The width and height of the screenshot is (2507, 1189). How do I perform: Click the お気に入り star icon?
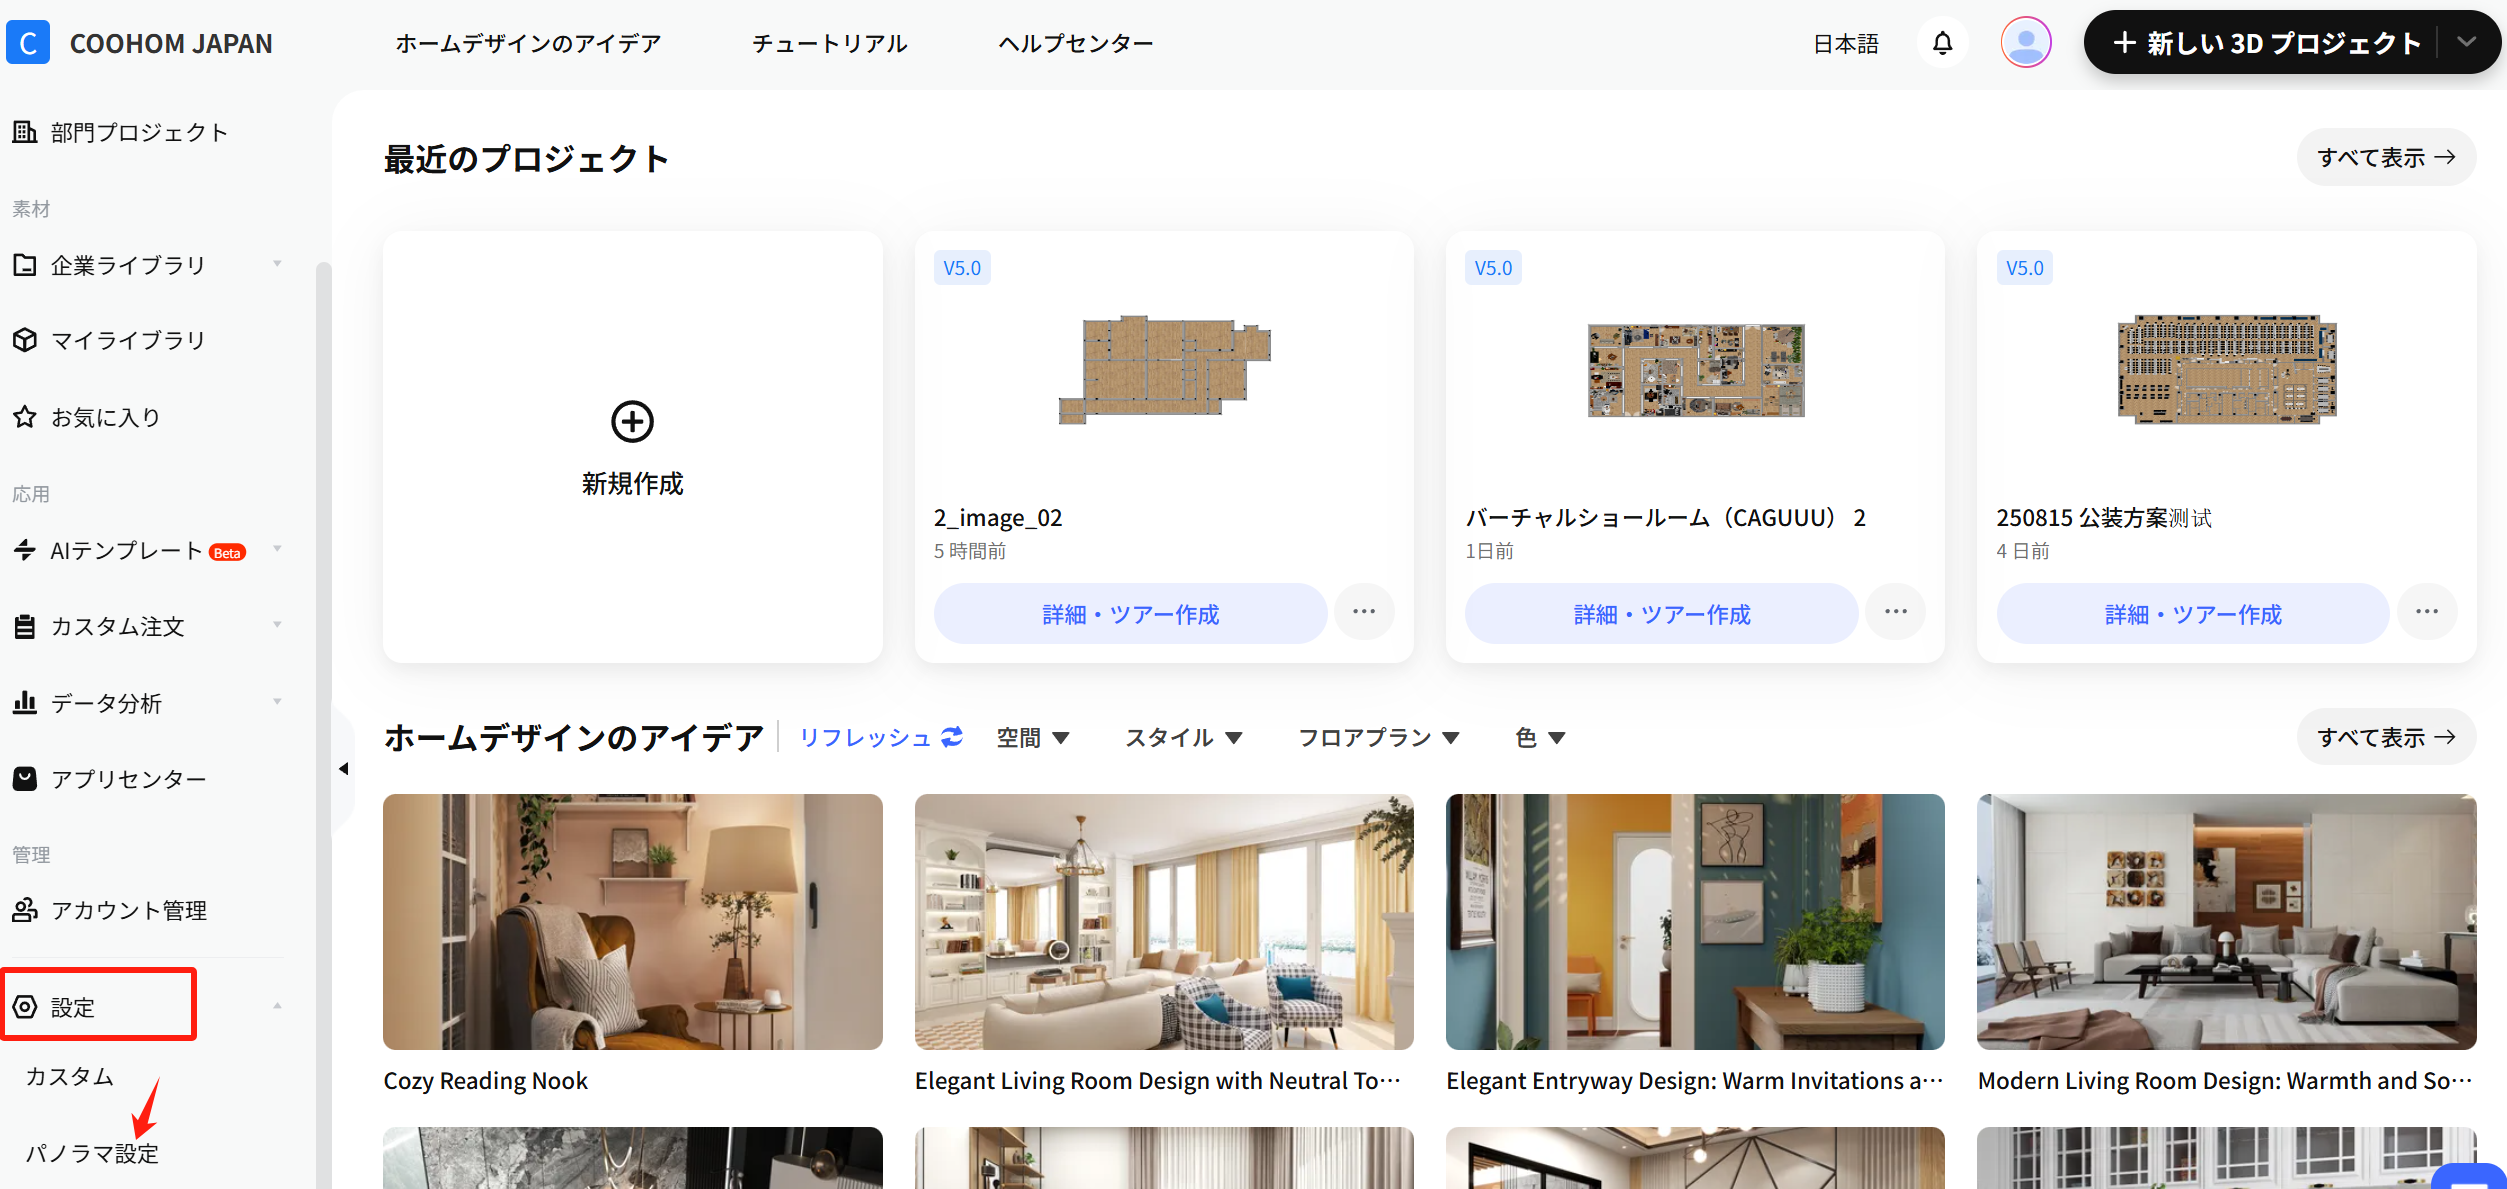(x=25, y=417)
